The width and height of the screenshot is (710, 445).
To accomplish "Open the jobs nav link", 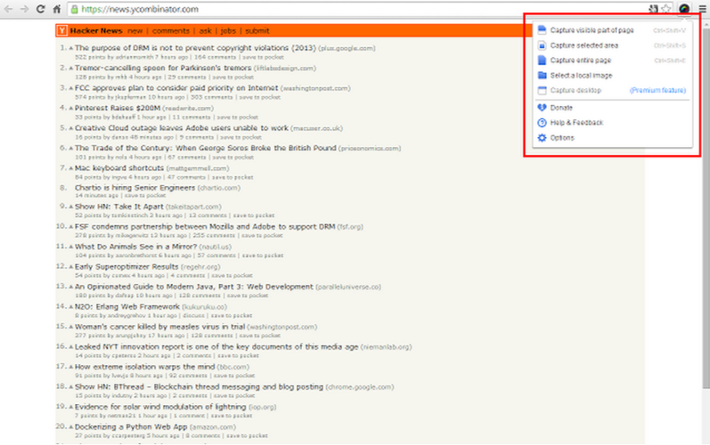I will [228, 31].
